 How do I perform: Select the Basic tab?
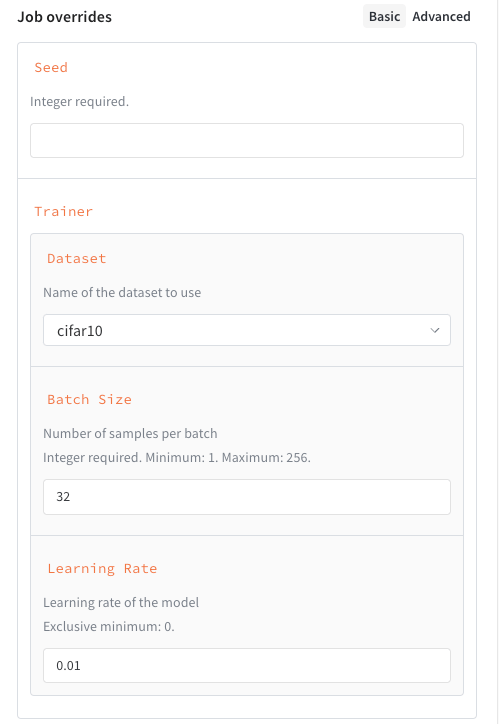pos(384,17)
